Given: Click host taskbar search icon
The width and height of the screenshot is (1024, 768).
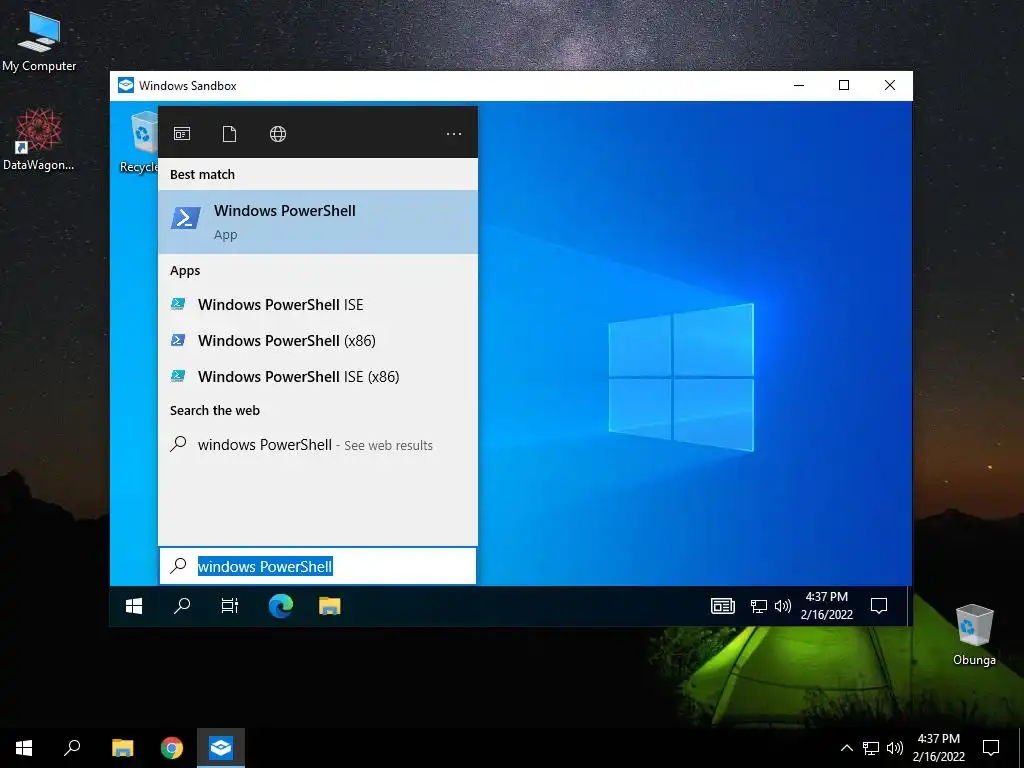Looking at the screenshot, I should pyautogui.click(x=72, y=748).
